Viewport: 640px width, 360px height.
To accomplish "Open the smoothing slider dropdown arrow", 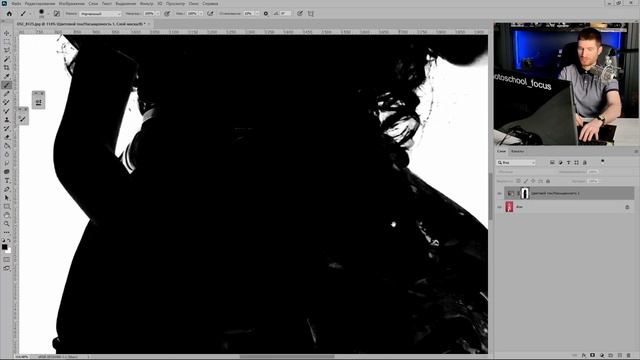I will coord(257,13).
